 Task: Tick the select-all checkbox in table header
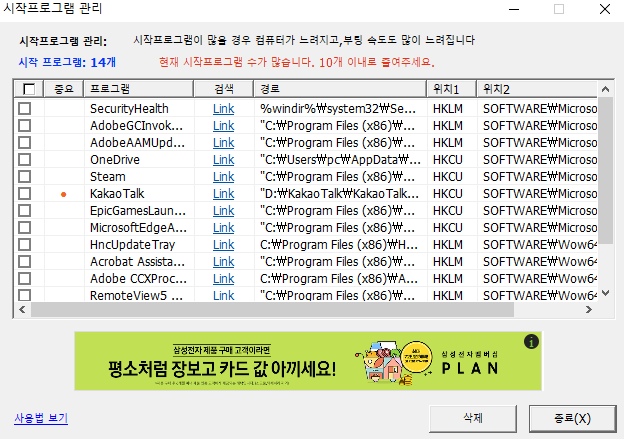pyautogui.click(x=29, y=89)
